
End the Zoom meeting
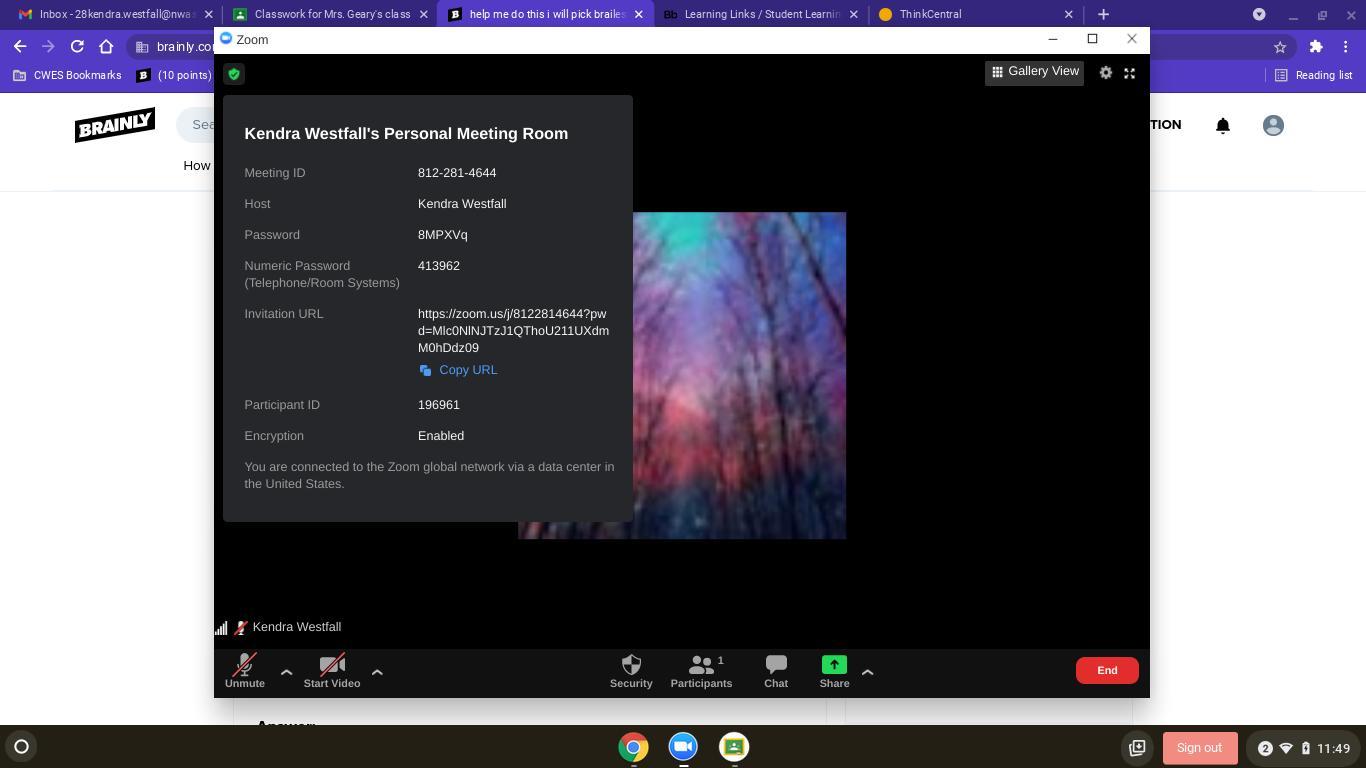click(1107, 670)
